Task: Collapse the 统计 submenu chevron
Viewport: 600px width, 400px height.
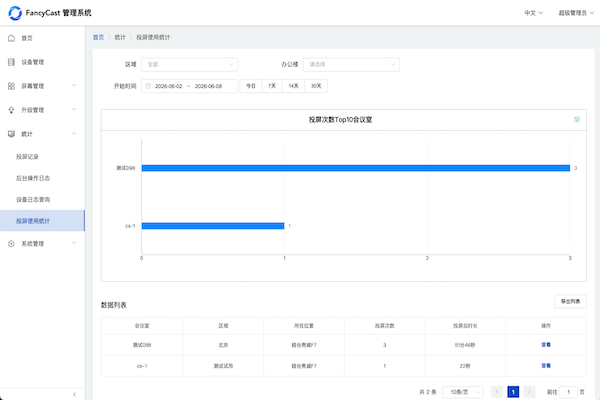Action: tap(74, 134)
